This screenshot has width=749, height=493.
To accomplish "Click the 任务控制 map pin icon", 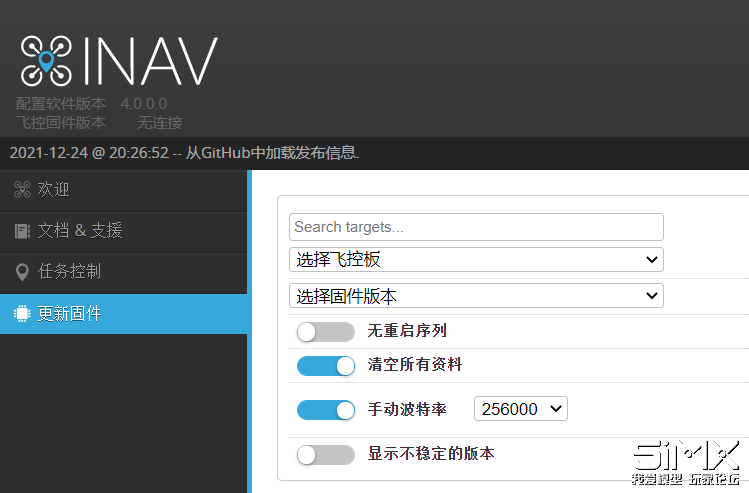I will 22,272.
